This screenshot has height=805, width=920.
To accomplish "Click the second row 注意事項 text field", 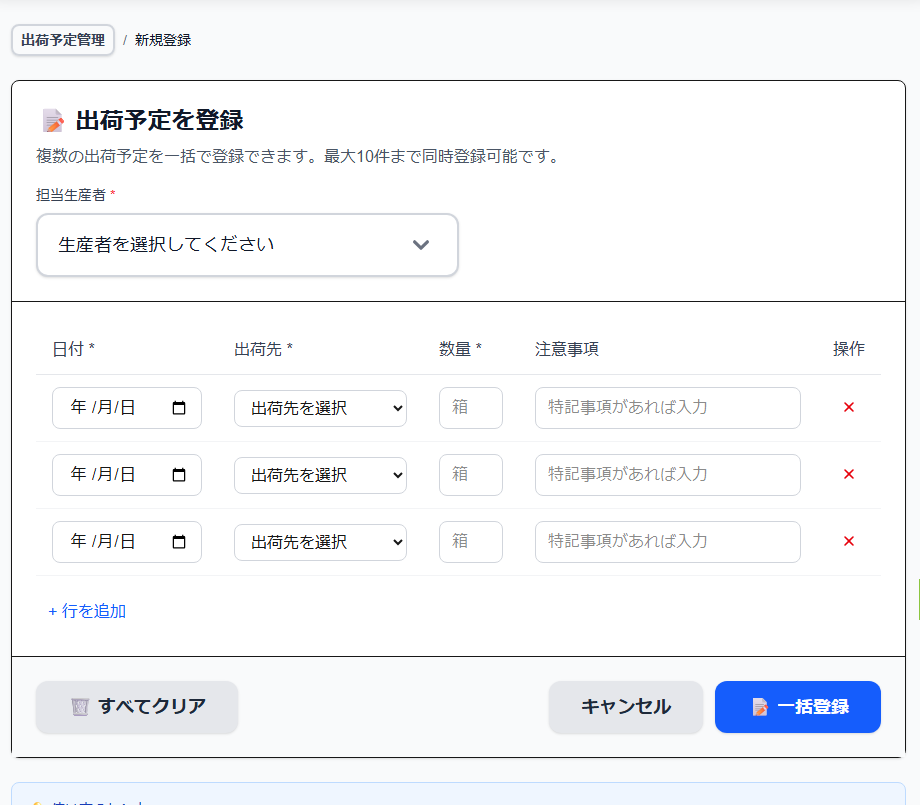I will click(x=667, y=475).
